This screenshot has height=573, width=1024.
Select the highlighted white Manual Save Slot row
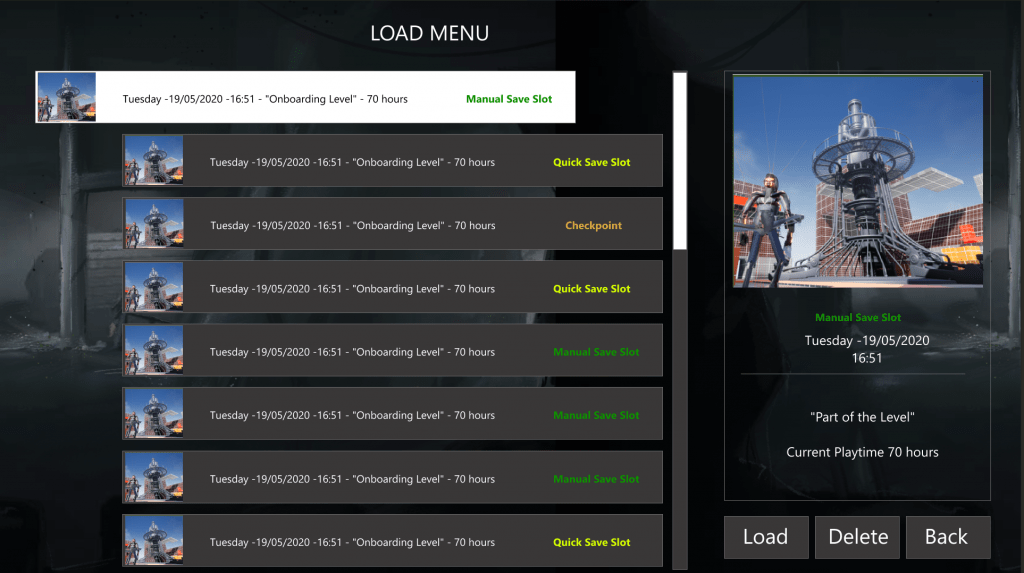306,97
